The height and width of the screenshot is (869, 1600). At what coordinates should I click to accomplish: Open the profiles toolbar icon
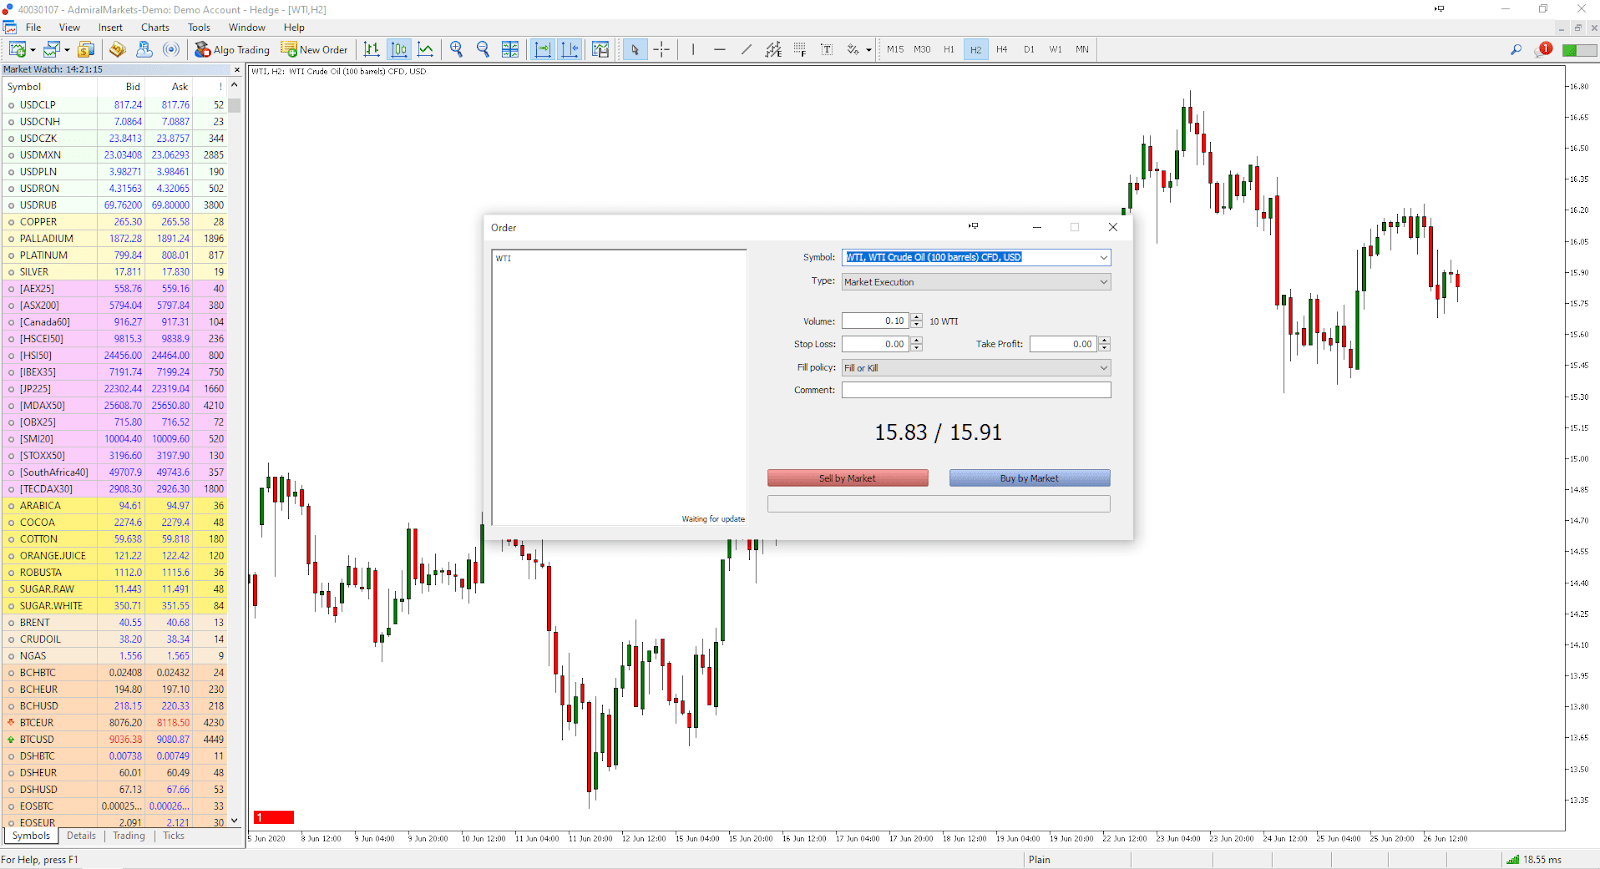click(x=52, y=49)
